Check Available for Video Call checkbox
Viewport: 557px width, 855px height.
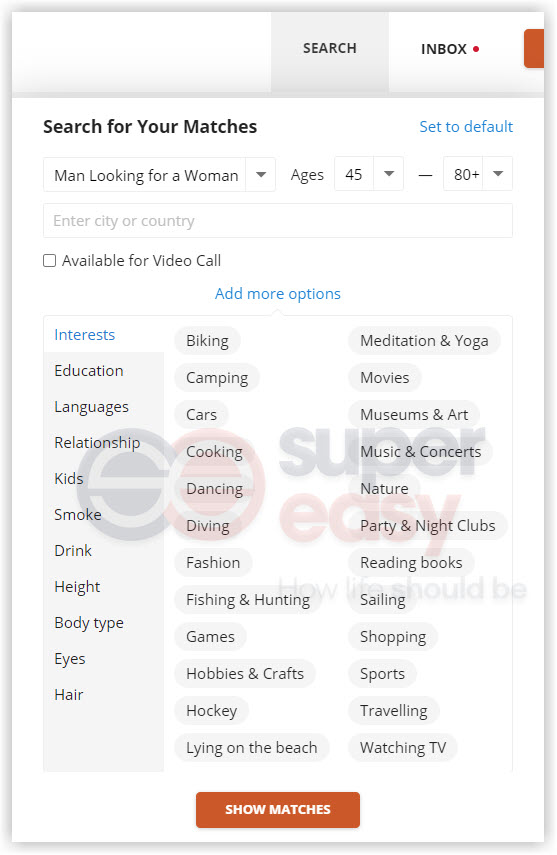point(50,261)
